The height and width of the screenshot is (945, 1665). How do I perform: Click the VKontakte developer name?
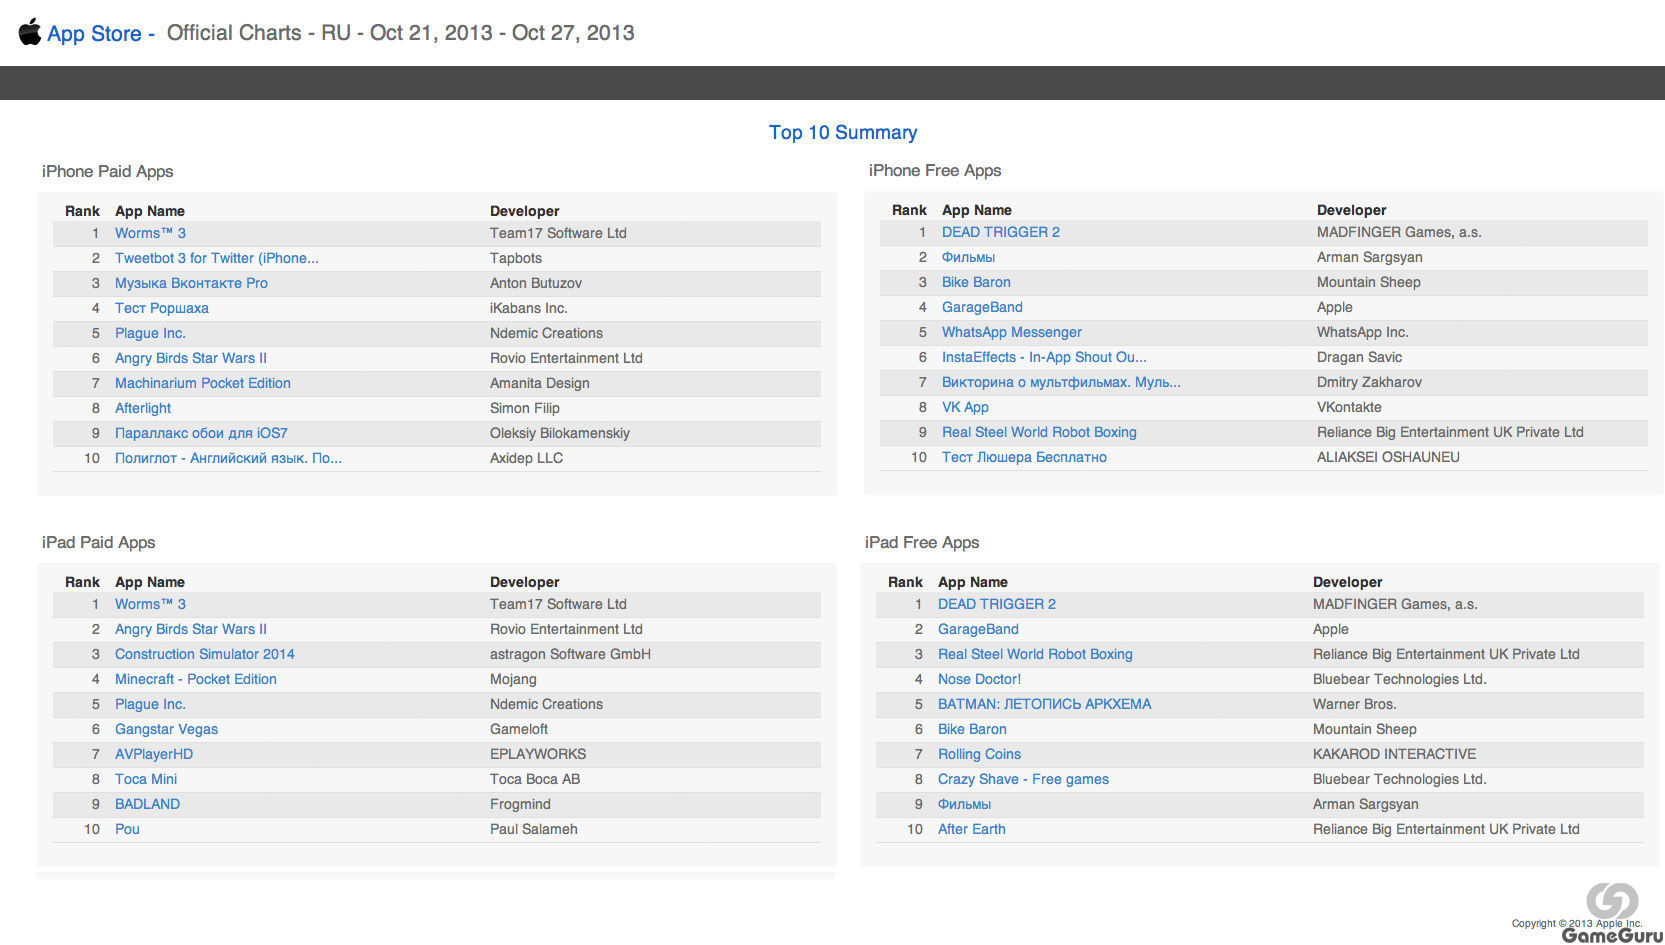[x=1349, y=407]
